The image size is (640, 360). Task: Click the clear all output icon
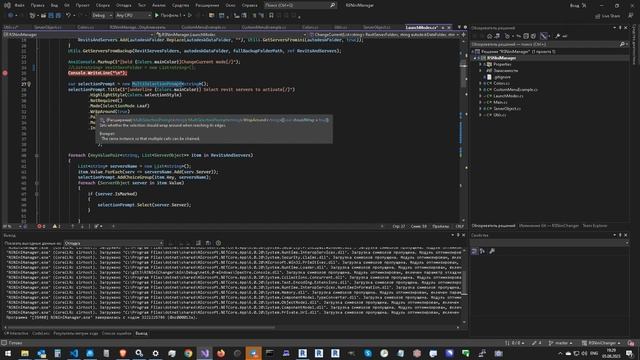(x=198, y=243)
